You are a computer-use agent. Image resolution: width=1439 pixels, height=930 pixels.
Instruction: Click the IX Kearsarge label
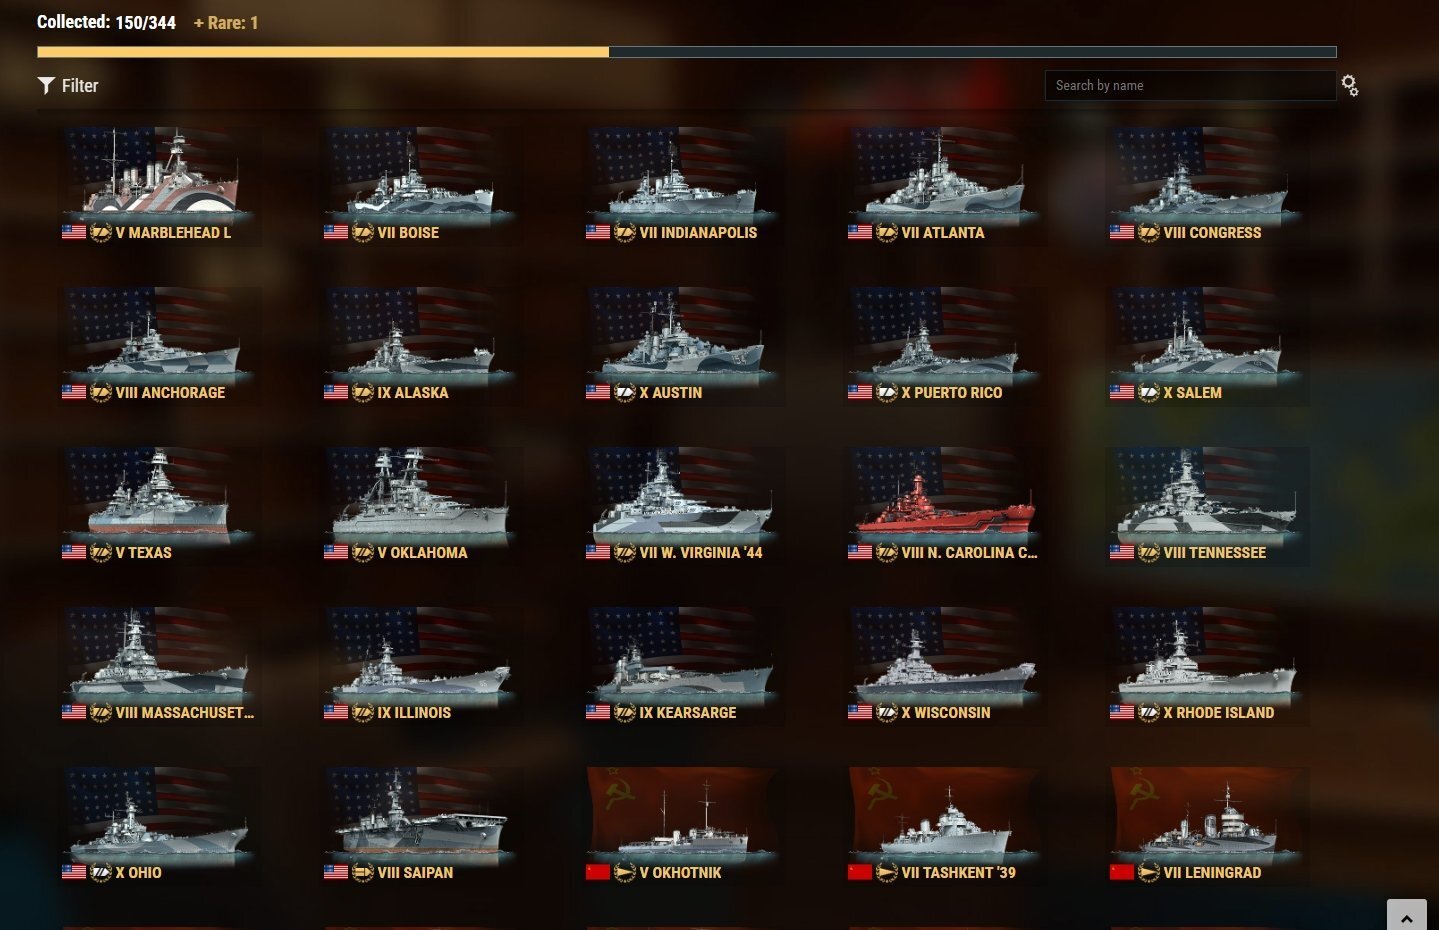[x=688, y=713]
